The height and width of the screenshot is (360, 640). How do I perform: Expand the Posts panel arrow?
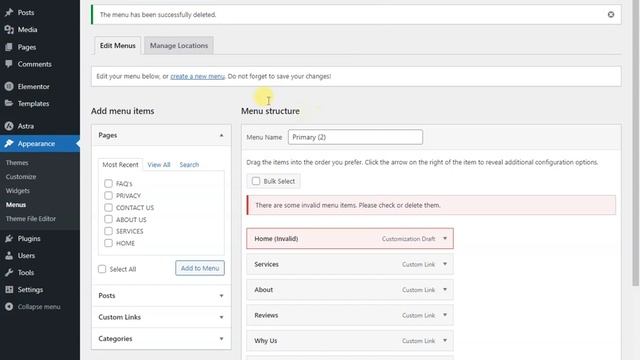tap(222, 296)
